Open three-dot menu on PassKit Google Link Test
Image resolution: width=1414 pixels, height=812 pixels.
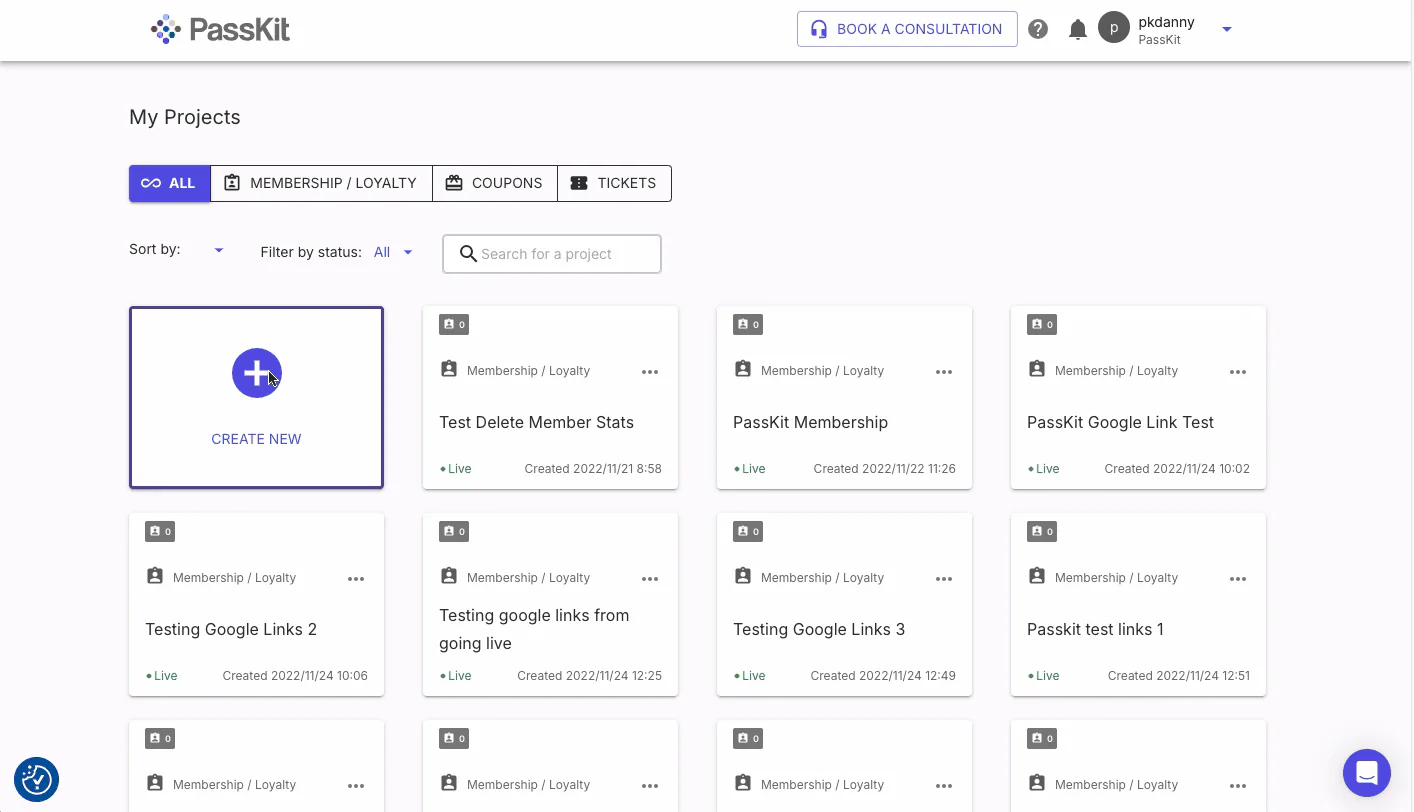click(1238, 372)
